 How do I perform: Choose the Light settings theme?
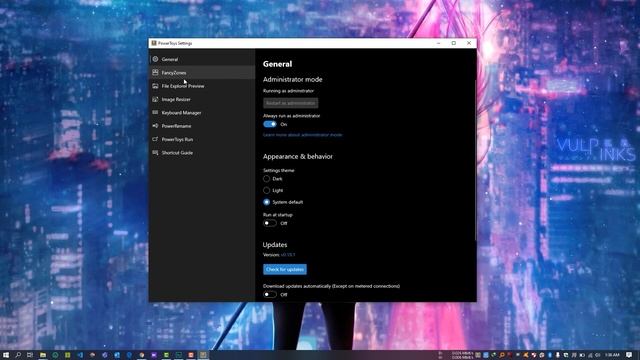coord(267,190)
